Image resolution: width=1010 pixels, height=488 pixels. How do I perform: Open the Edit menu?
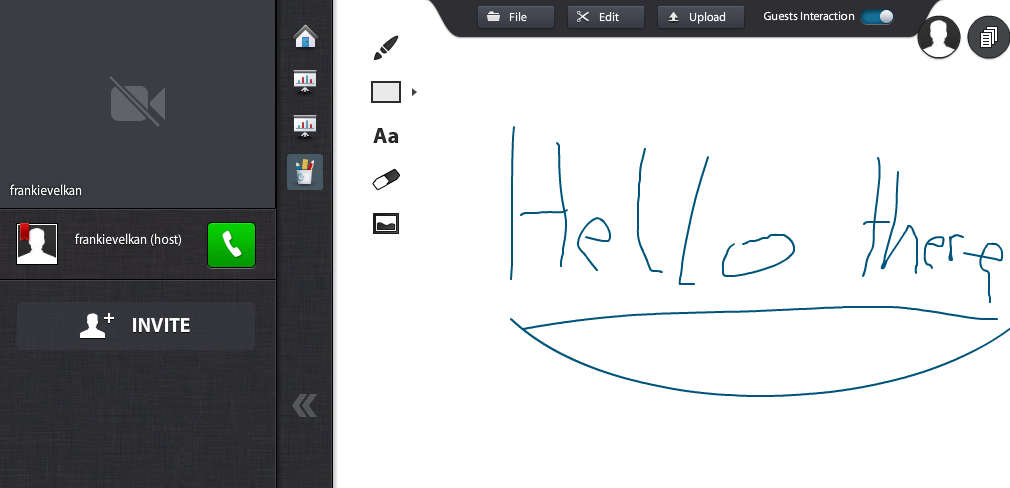(x=598, y=17)
